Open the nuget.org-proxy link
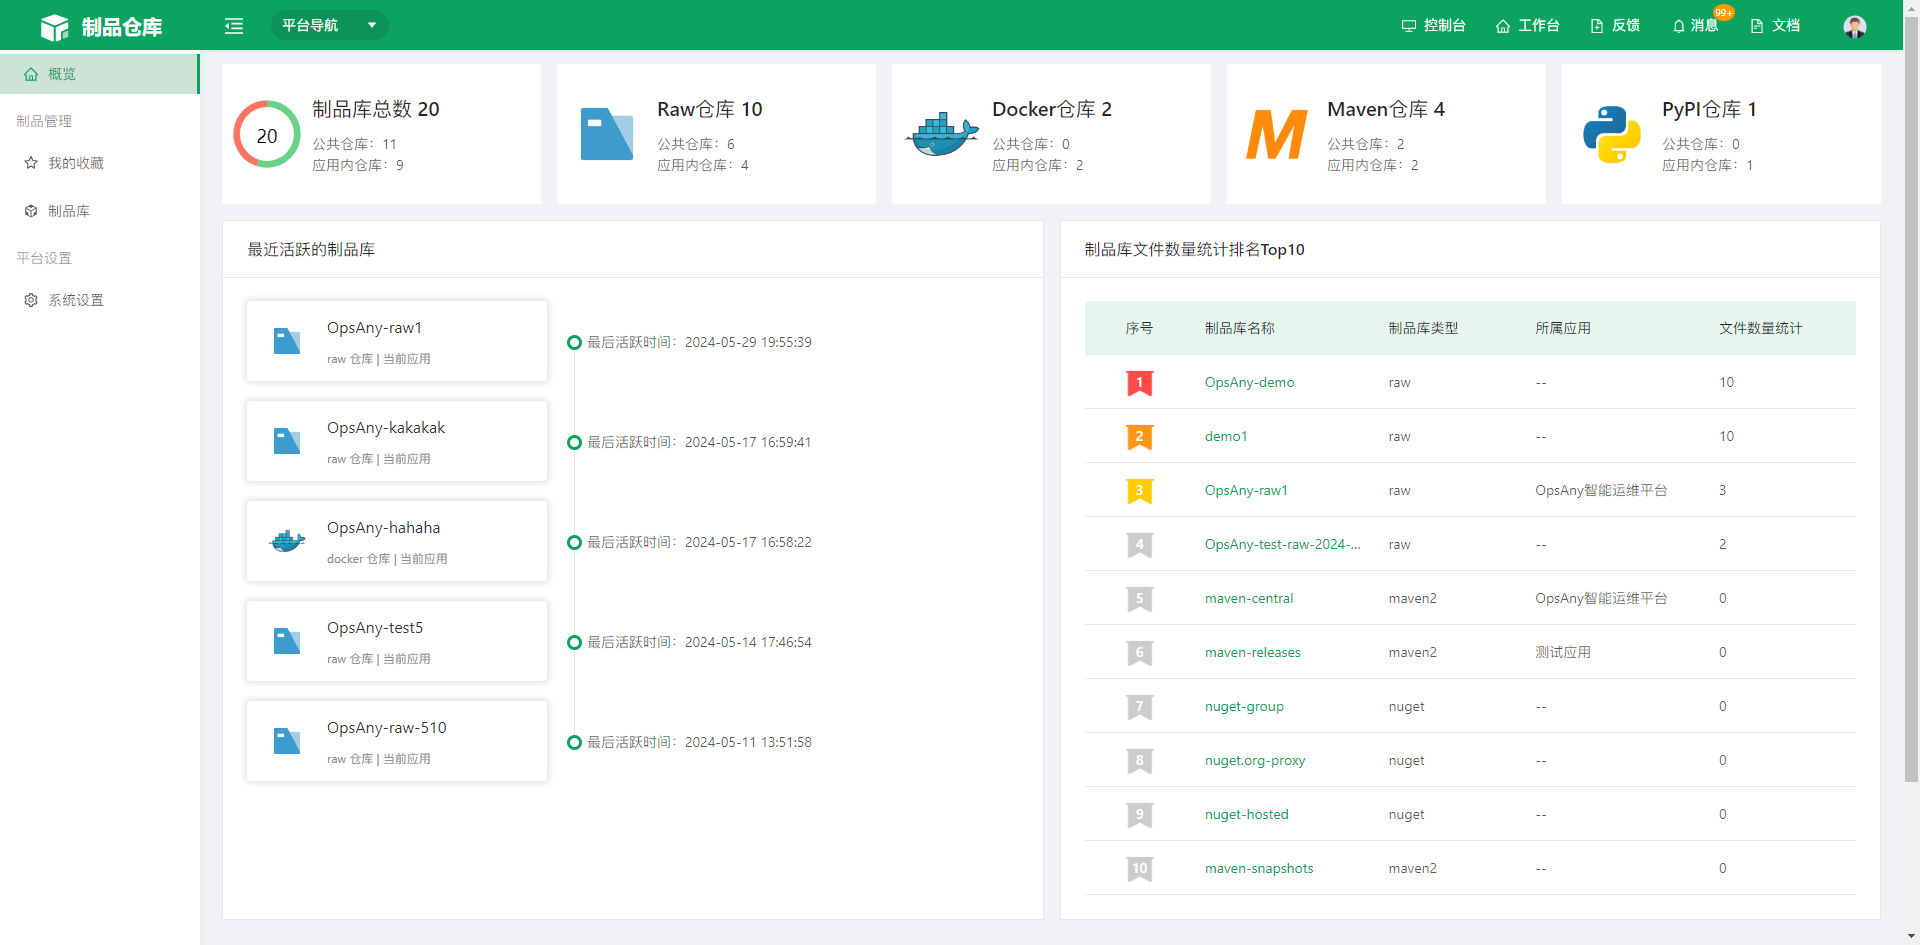This screenshot has width=1920, height=945. coord(1255,760)
